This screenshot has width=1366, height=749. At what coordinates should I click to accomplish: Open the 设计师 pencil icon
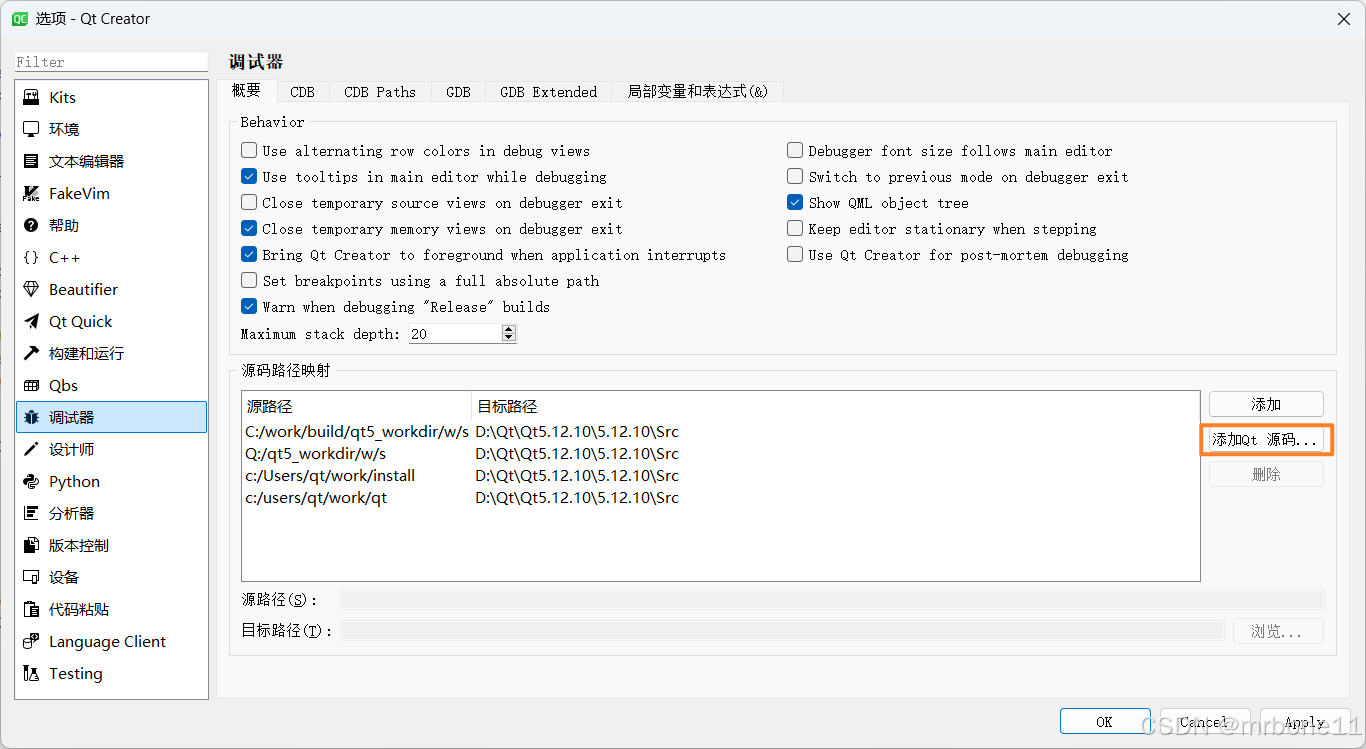[x=31, y=449]
